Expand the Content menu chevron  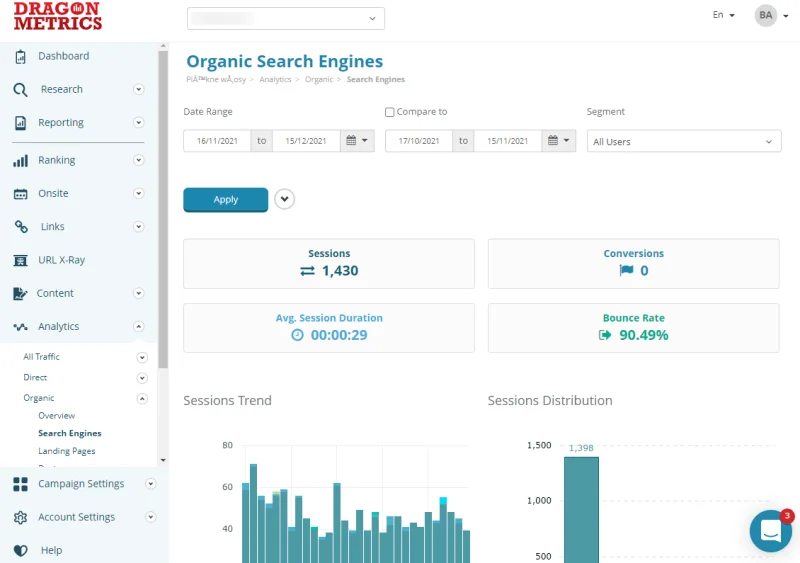138,293
